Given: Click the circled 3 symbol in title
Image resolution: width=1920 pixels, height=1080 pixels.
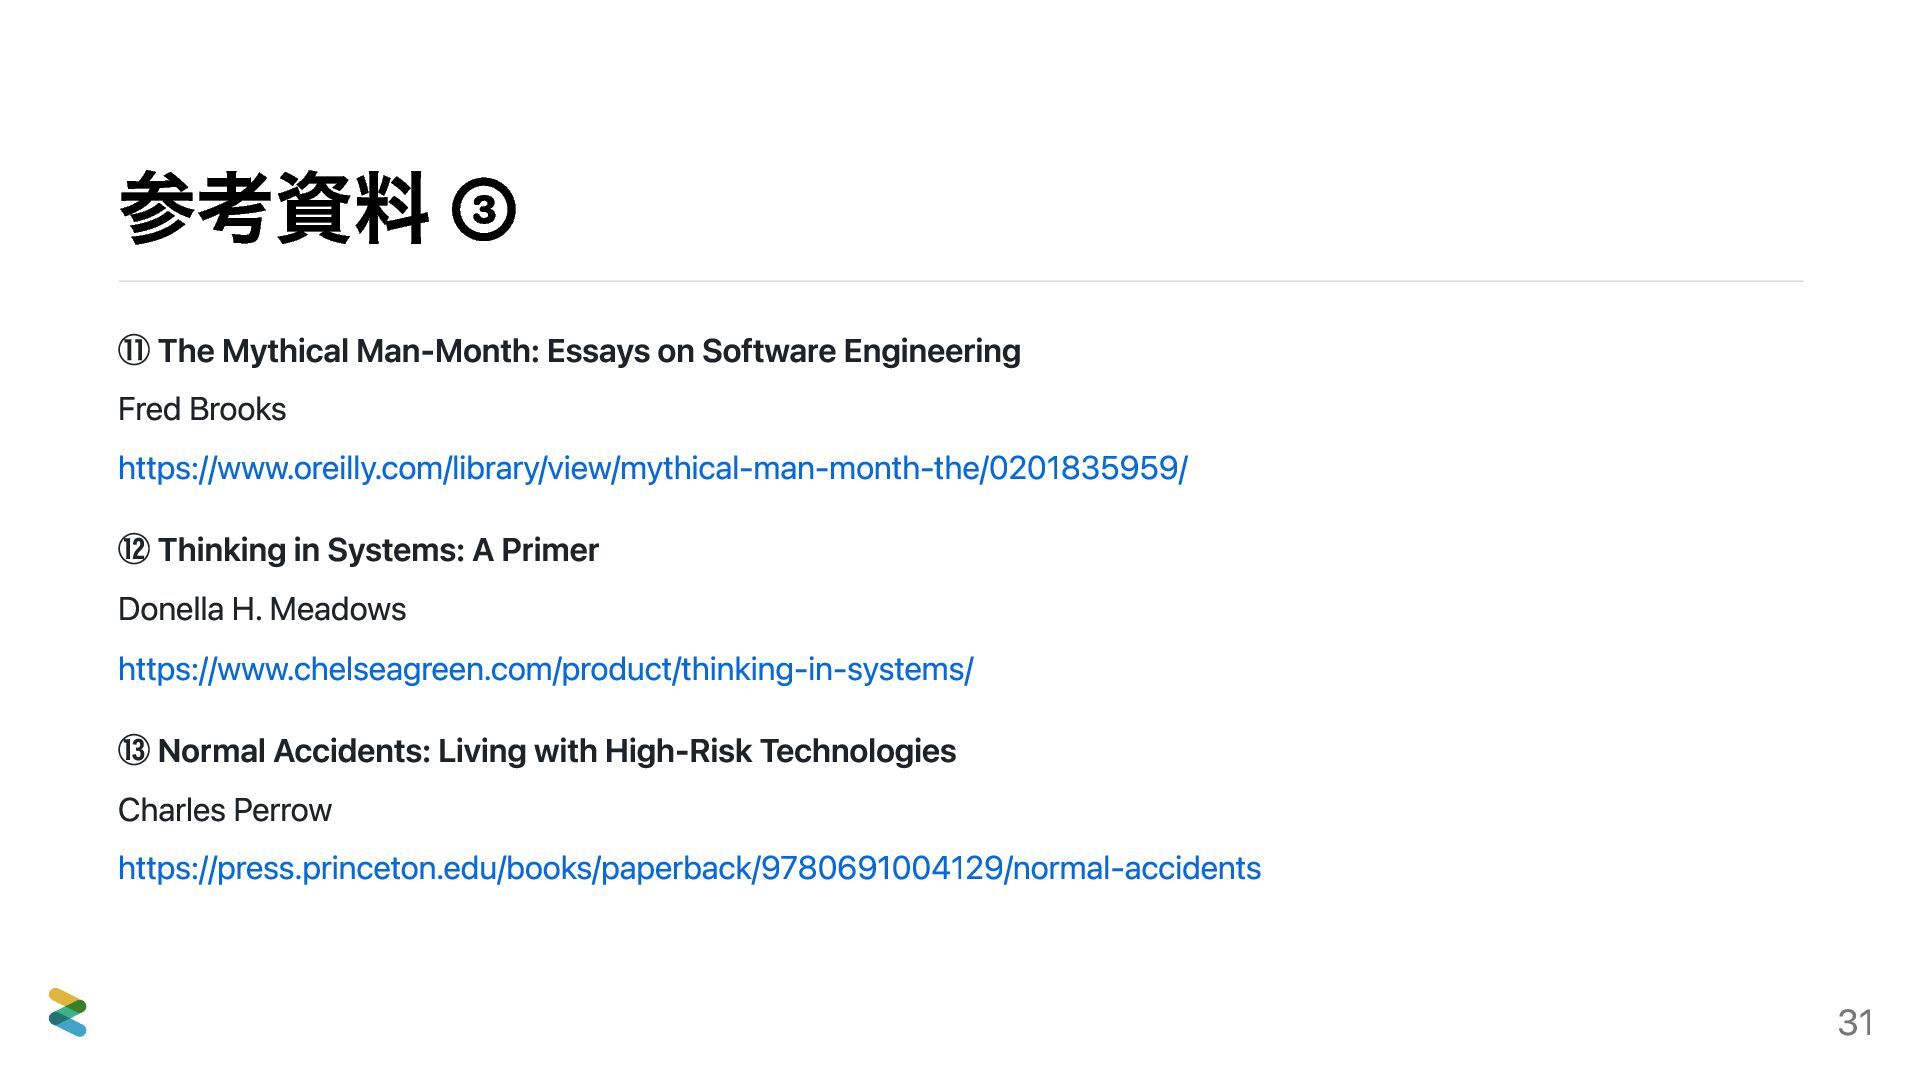Looking at the screenshot, I should tap(484, 210).
